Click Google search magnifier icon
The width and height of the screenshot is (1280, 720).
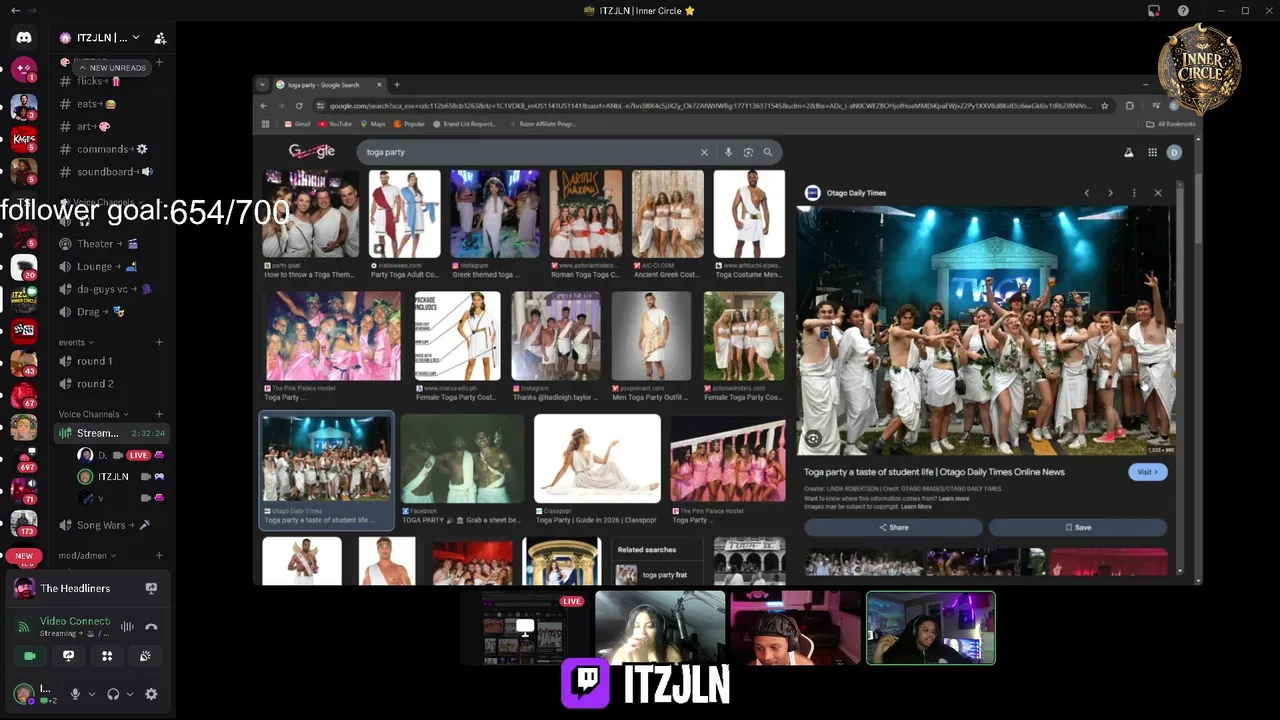point(768,152)
